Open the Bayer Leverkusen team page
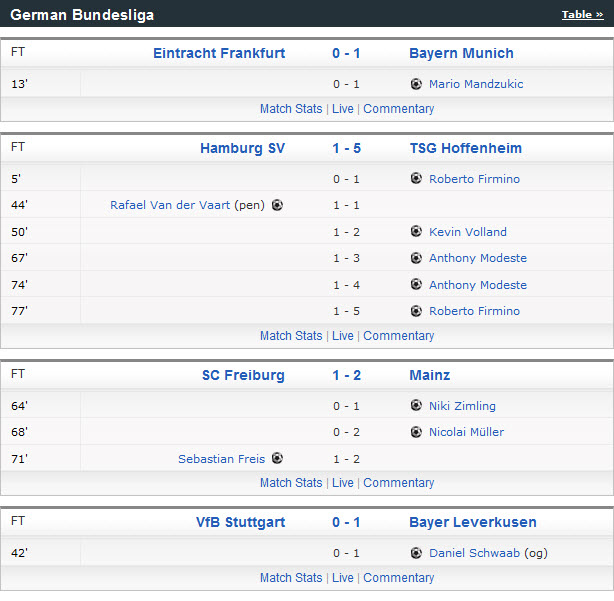 tap(472, 522)
